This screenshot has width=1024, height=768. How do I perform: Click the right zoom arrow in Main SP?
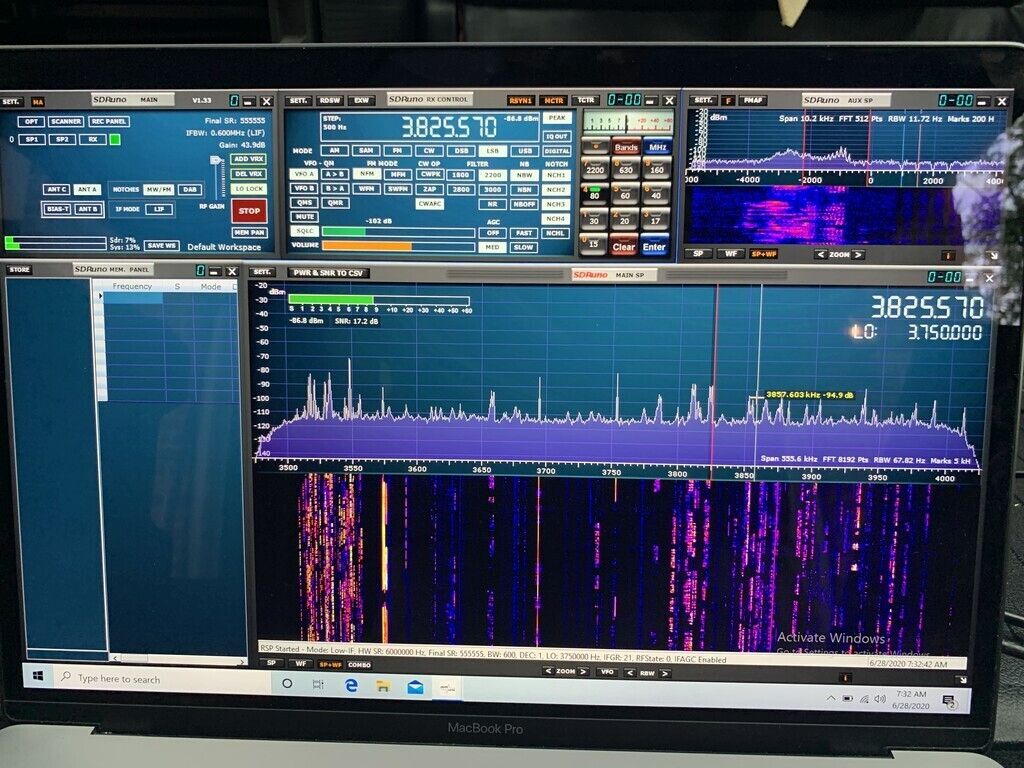pos(583,672)
